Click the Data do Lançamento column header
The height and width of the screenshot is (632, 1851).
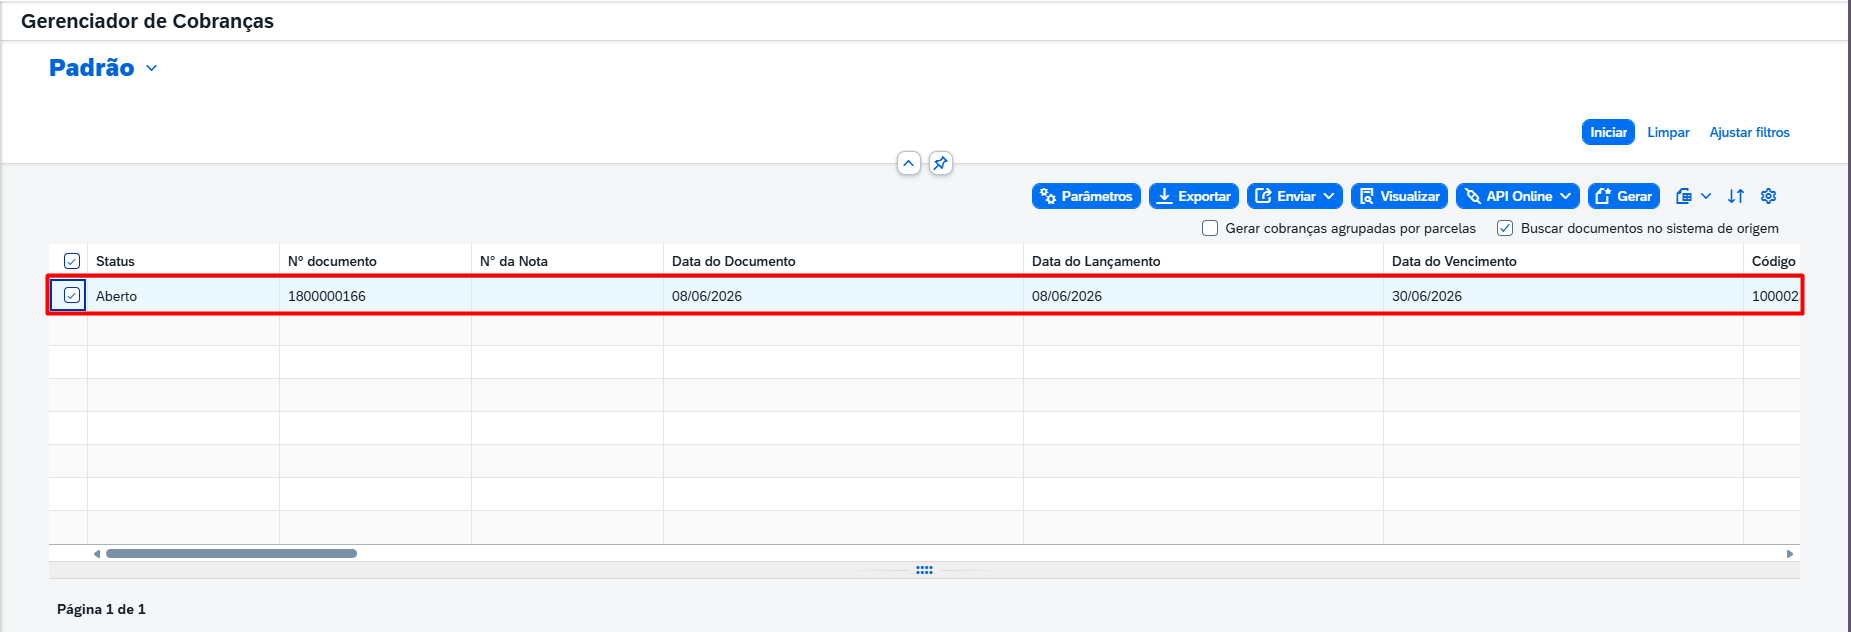click(1203, 261)
